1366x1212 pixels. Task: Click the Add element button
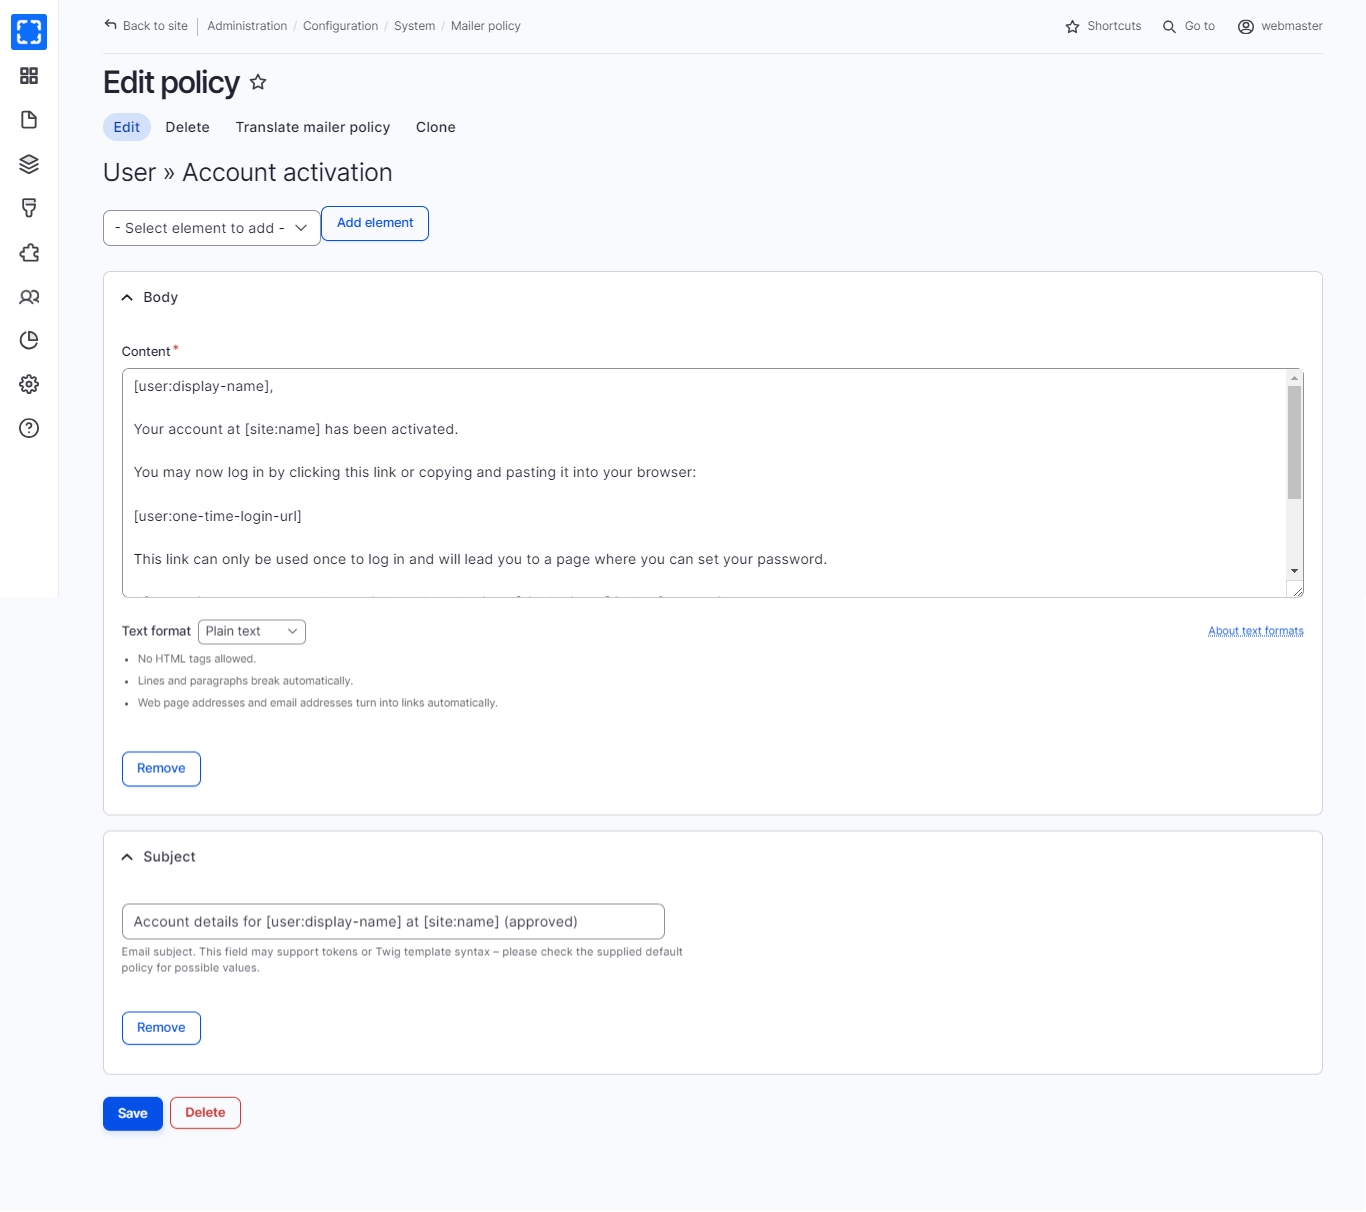375,224
